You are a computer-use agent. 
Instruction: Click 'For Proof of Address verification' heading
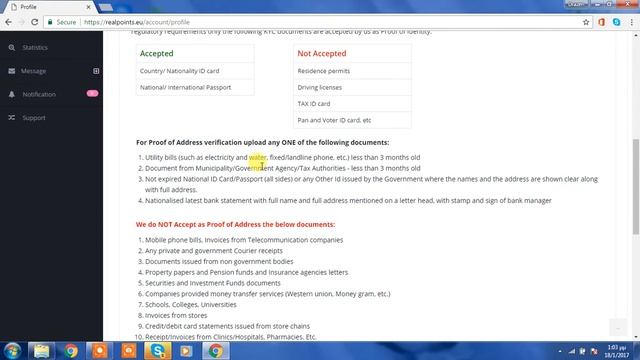(262, 142)
